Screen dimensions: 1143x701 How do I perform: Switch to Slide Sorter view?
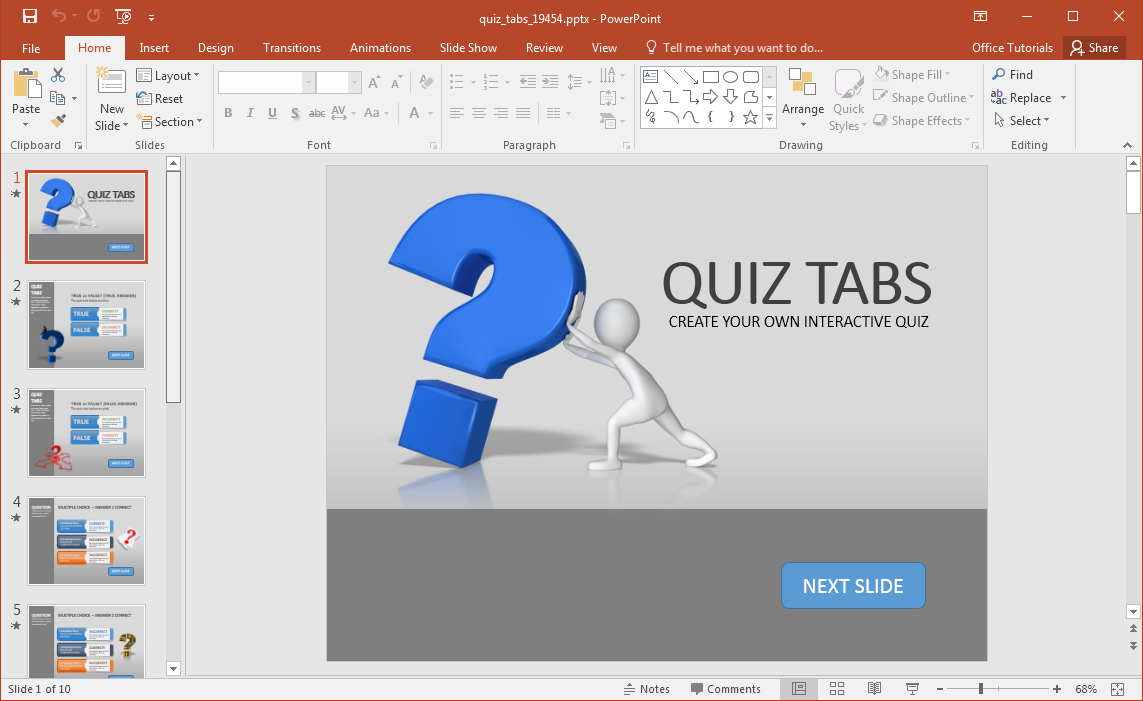(836, 688)
